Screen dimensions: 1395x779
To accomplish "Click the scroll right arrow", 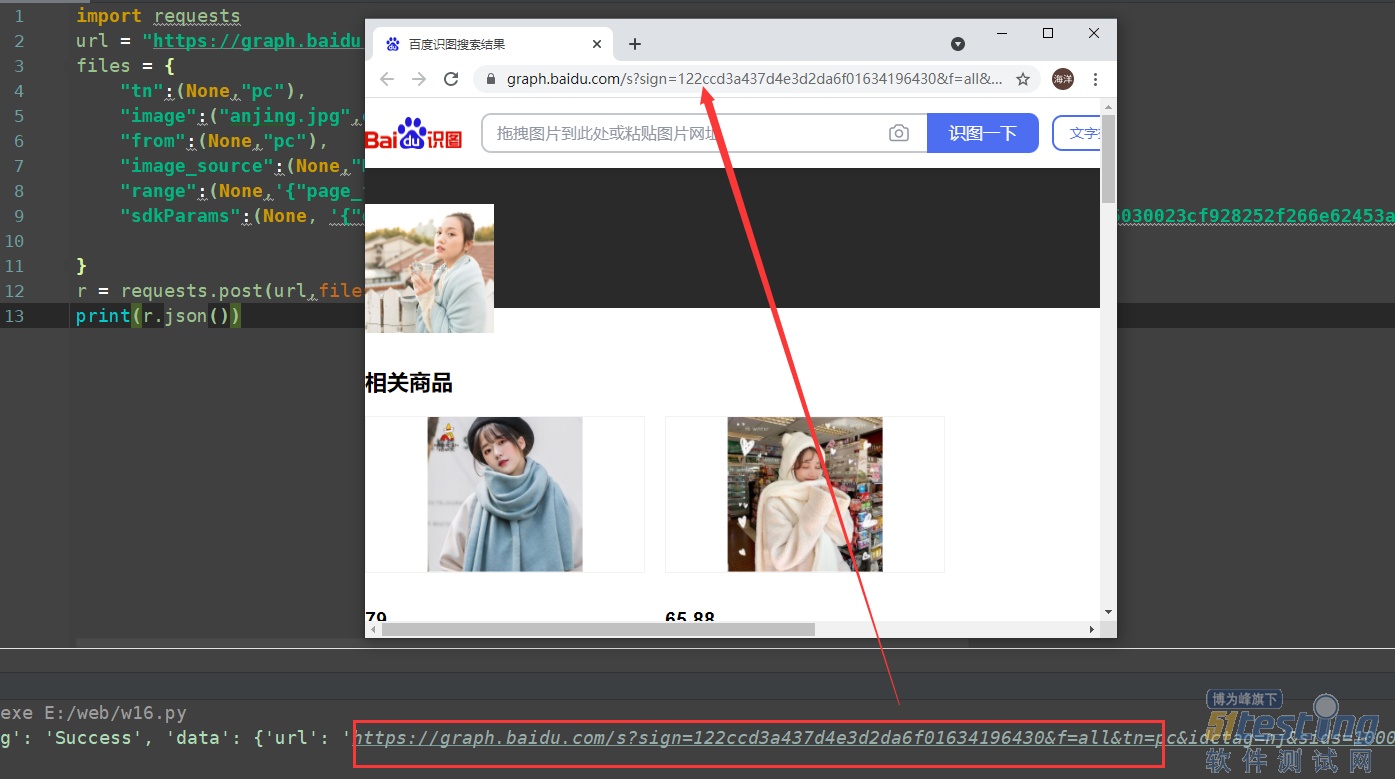I will pyautogui.click(x=1092, y=629).
